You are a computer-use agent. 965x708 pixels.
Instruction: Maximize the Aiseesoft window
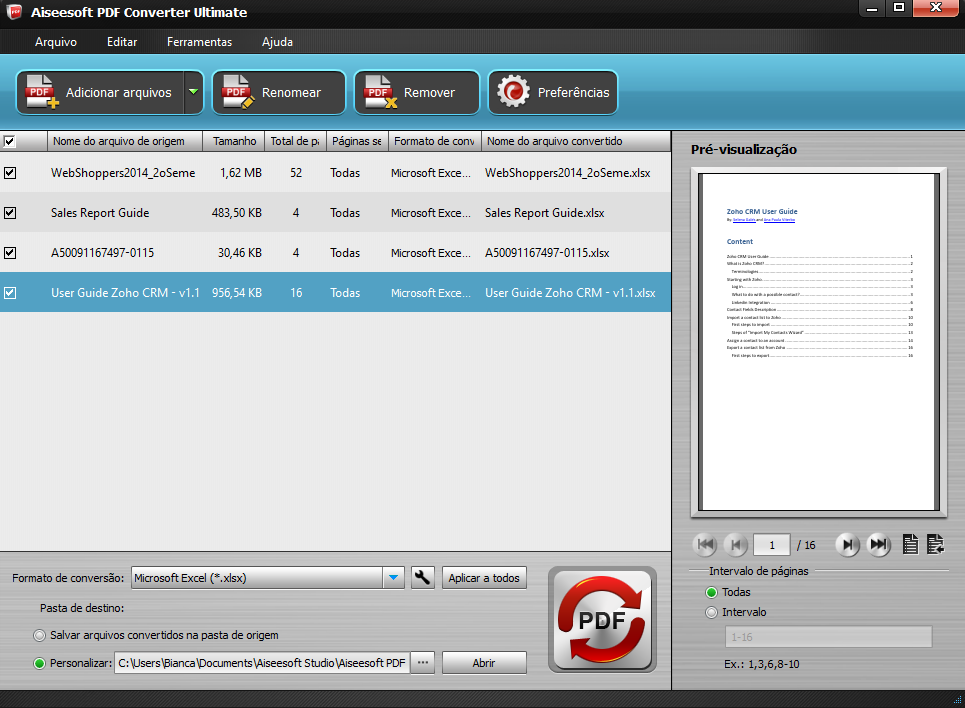pyautogui.click(x=899, y=8)
